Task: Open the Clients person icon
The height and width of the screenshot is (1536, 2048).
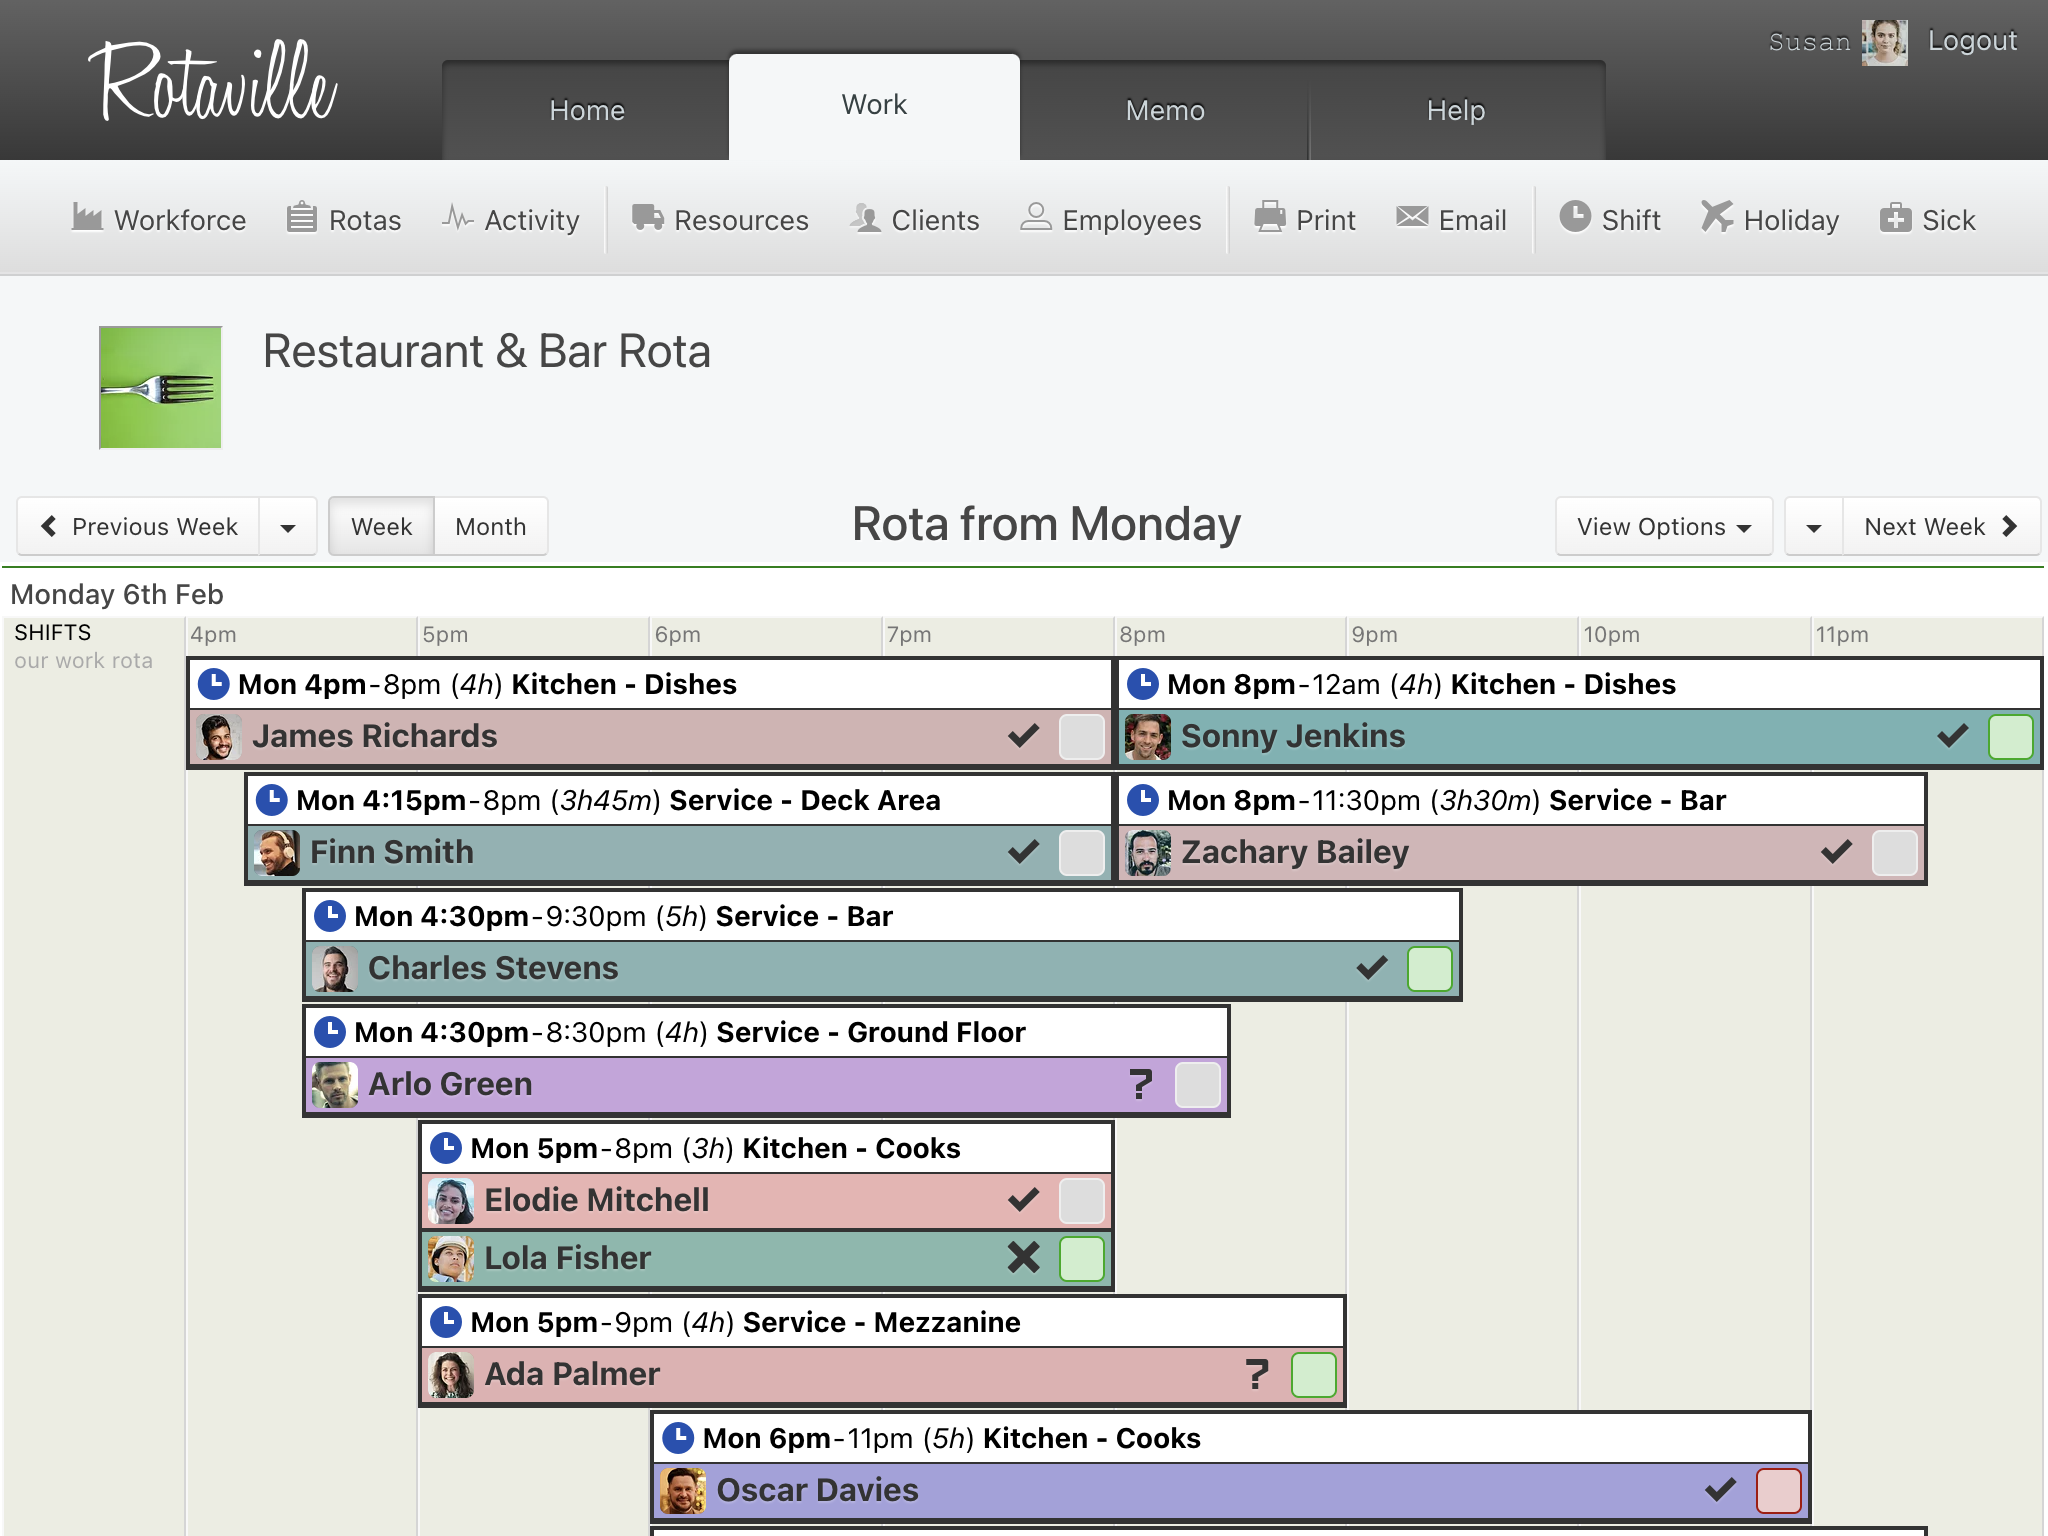Action: click(865, 217)
